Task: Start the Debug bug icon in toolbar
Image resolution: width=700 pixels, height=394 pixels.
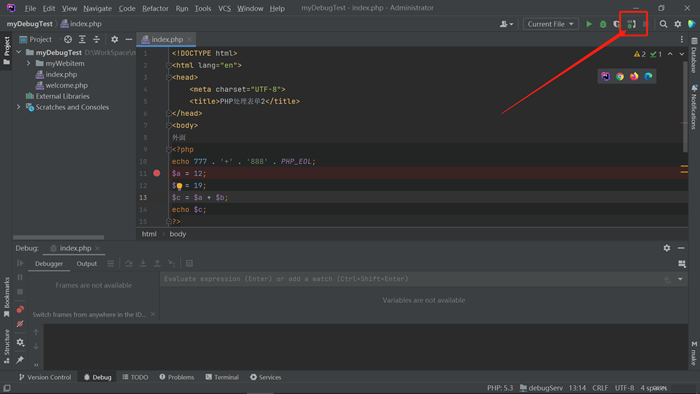Action: 603,24
